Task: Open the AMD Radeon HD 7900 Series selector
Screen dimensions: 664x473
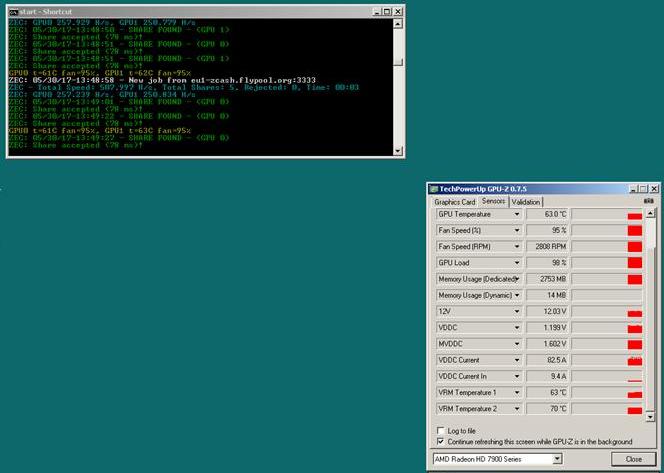Action: pyautogui.click(x=498, y=459)
